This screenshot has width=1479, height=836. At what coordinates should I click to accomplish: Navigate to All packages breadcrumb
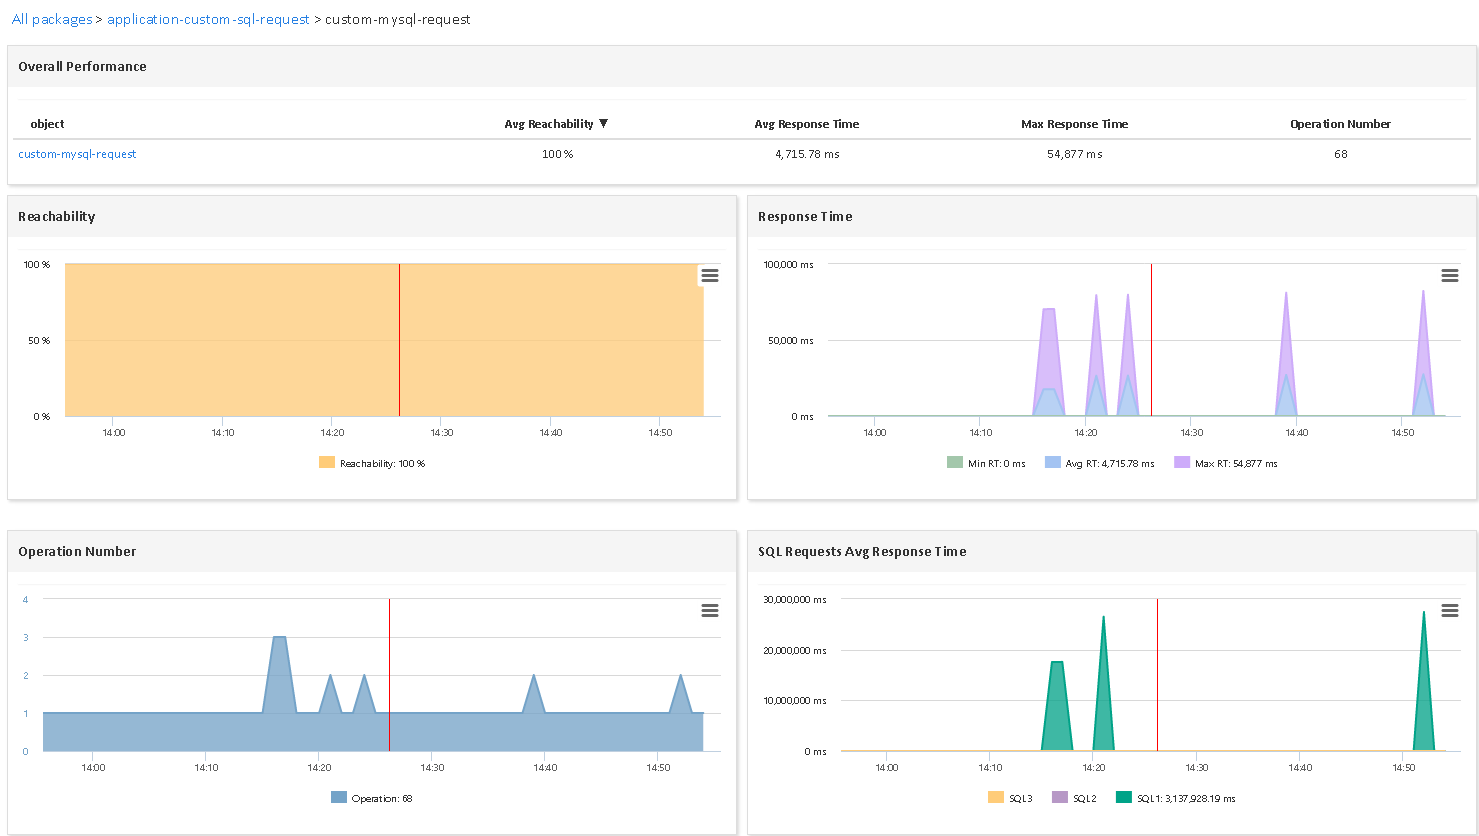(52, 20)
